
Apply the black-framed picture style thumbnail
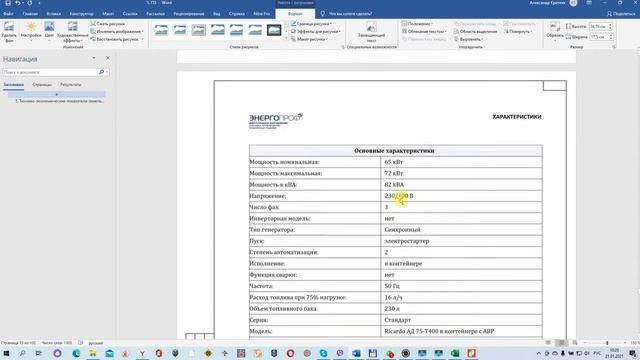[x=274, y=30]
